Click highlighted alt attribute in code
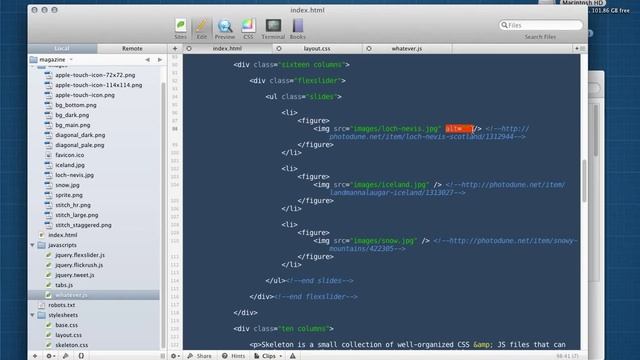640x360 pixels. (x=459, y=129)
